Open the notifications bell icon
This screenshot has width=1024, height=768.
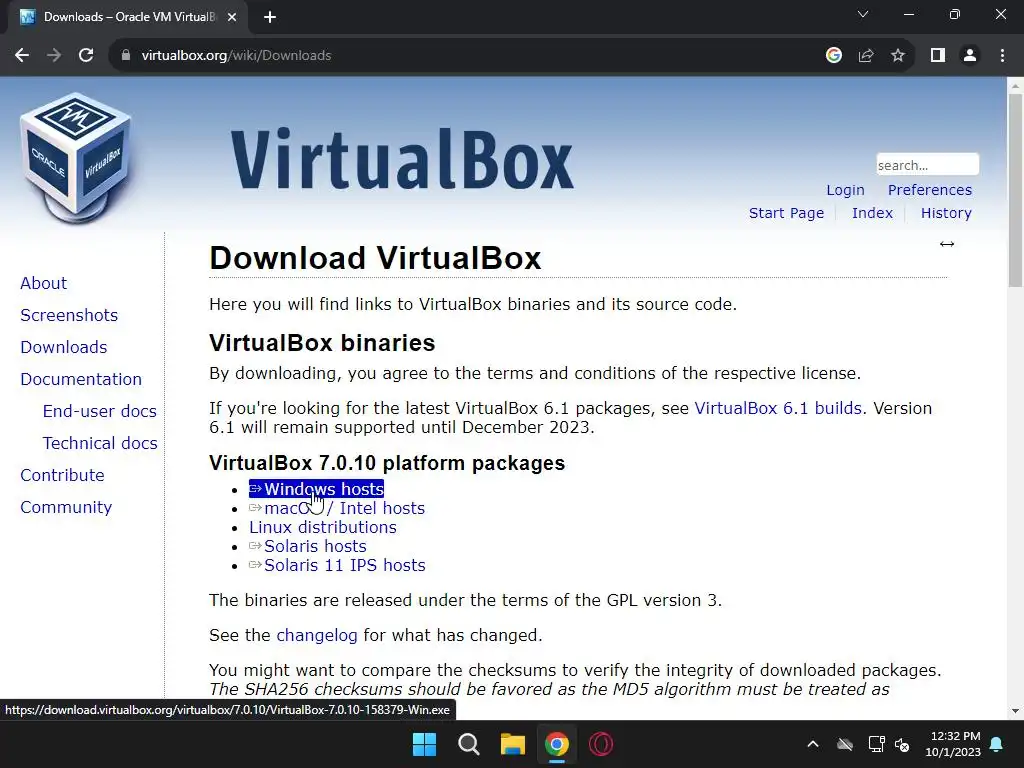pyautogui.click(x=997, y=744)
